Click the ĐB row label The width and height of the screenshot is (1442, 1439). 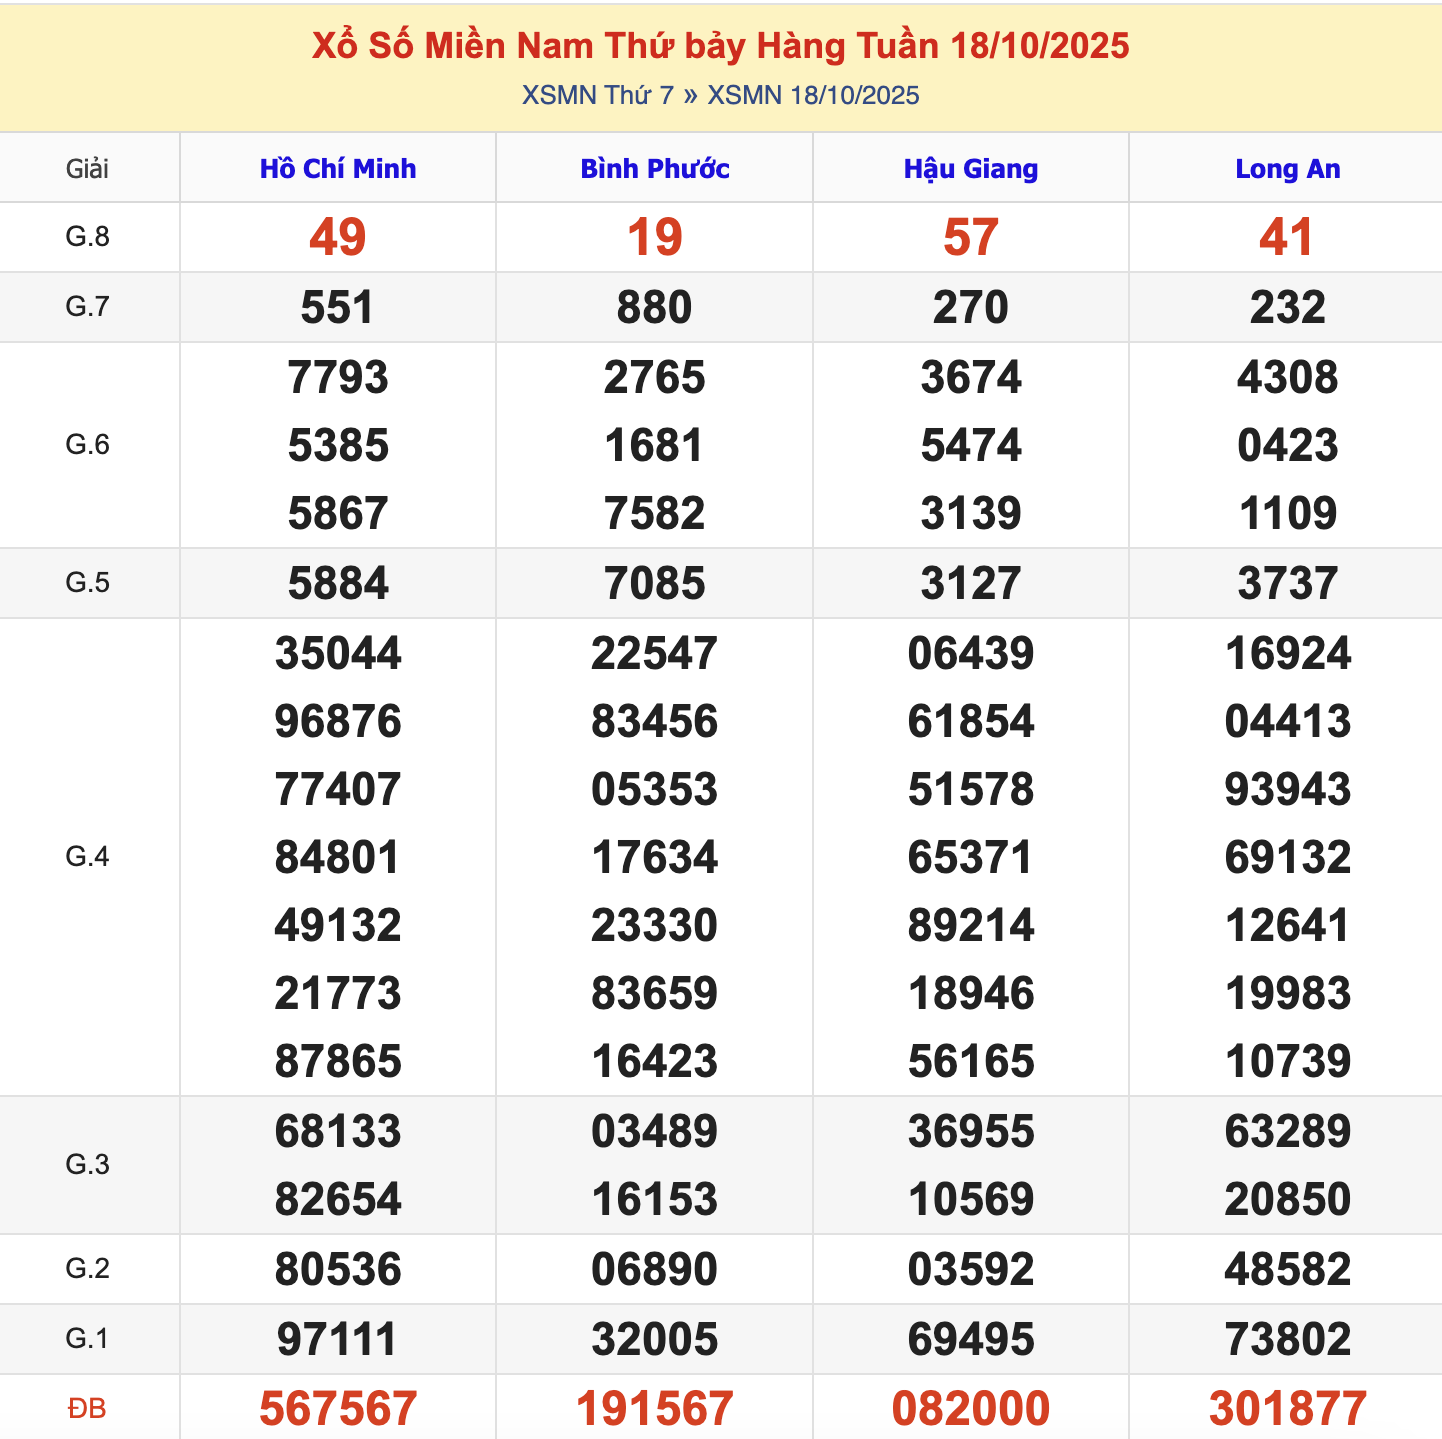click(87, 1408)
